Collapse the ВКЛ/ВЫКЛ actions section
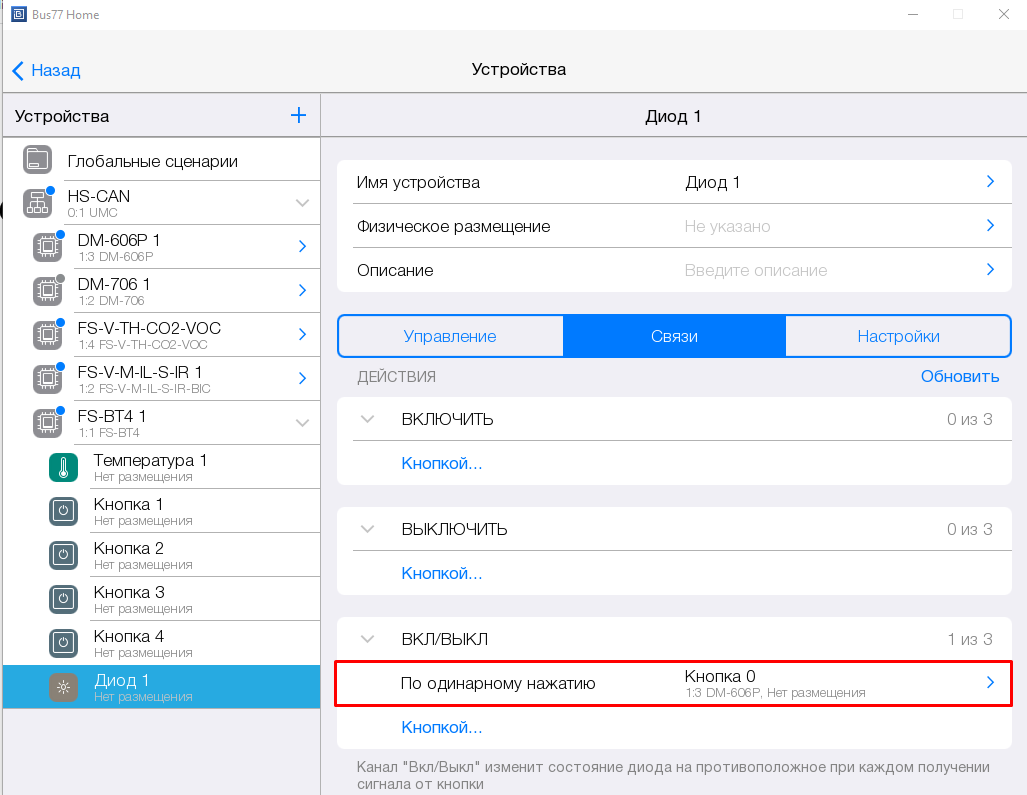 (x=367, y=639)
